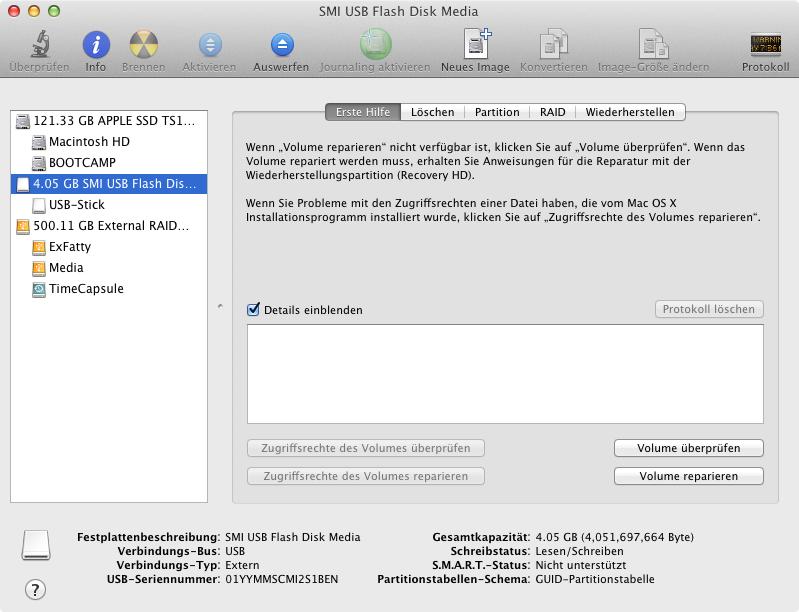Eject disk with Auswerfen icon

click(x=282, y=45)
